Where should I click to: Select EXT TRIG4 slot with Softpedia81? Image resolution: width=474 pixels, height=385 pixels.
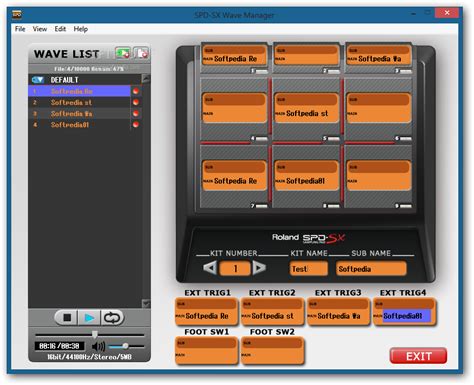pyautogui.click(x=405, y=311)
